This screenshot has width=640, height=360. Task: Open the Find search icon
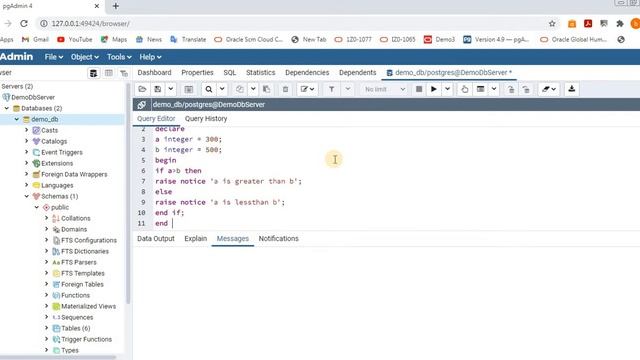209,89
